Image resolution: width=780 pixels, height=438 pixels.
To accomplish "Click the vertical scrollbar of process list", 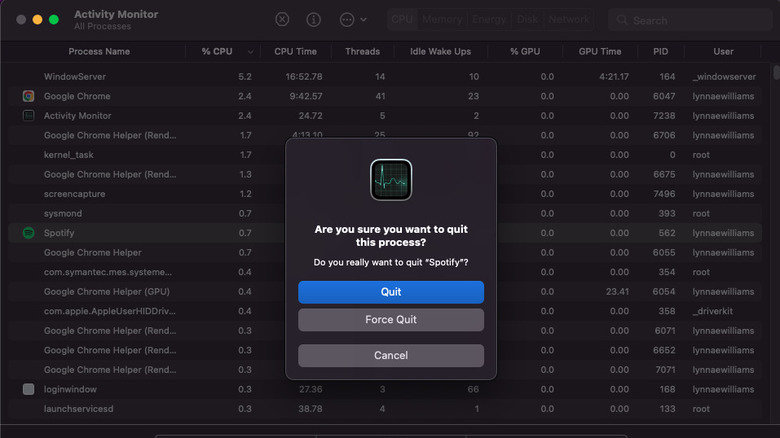I will [x=776, y=72].
